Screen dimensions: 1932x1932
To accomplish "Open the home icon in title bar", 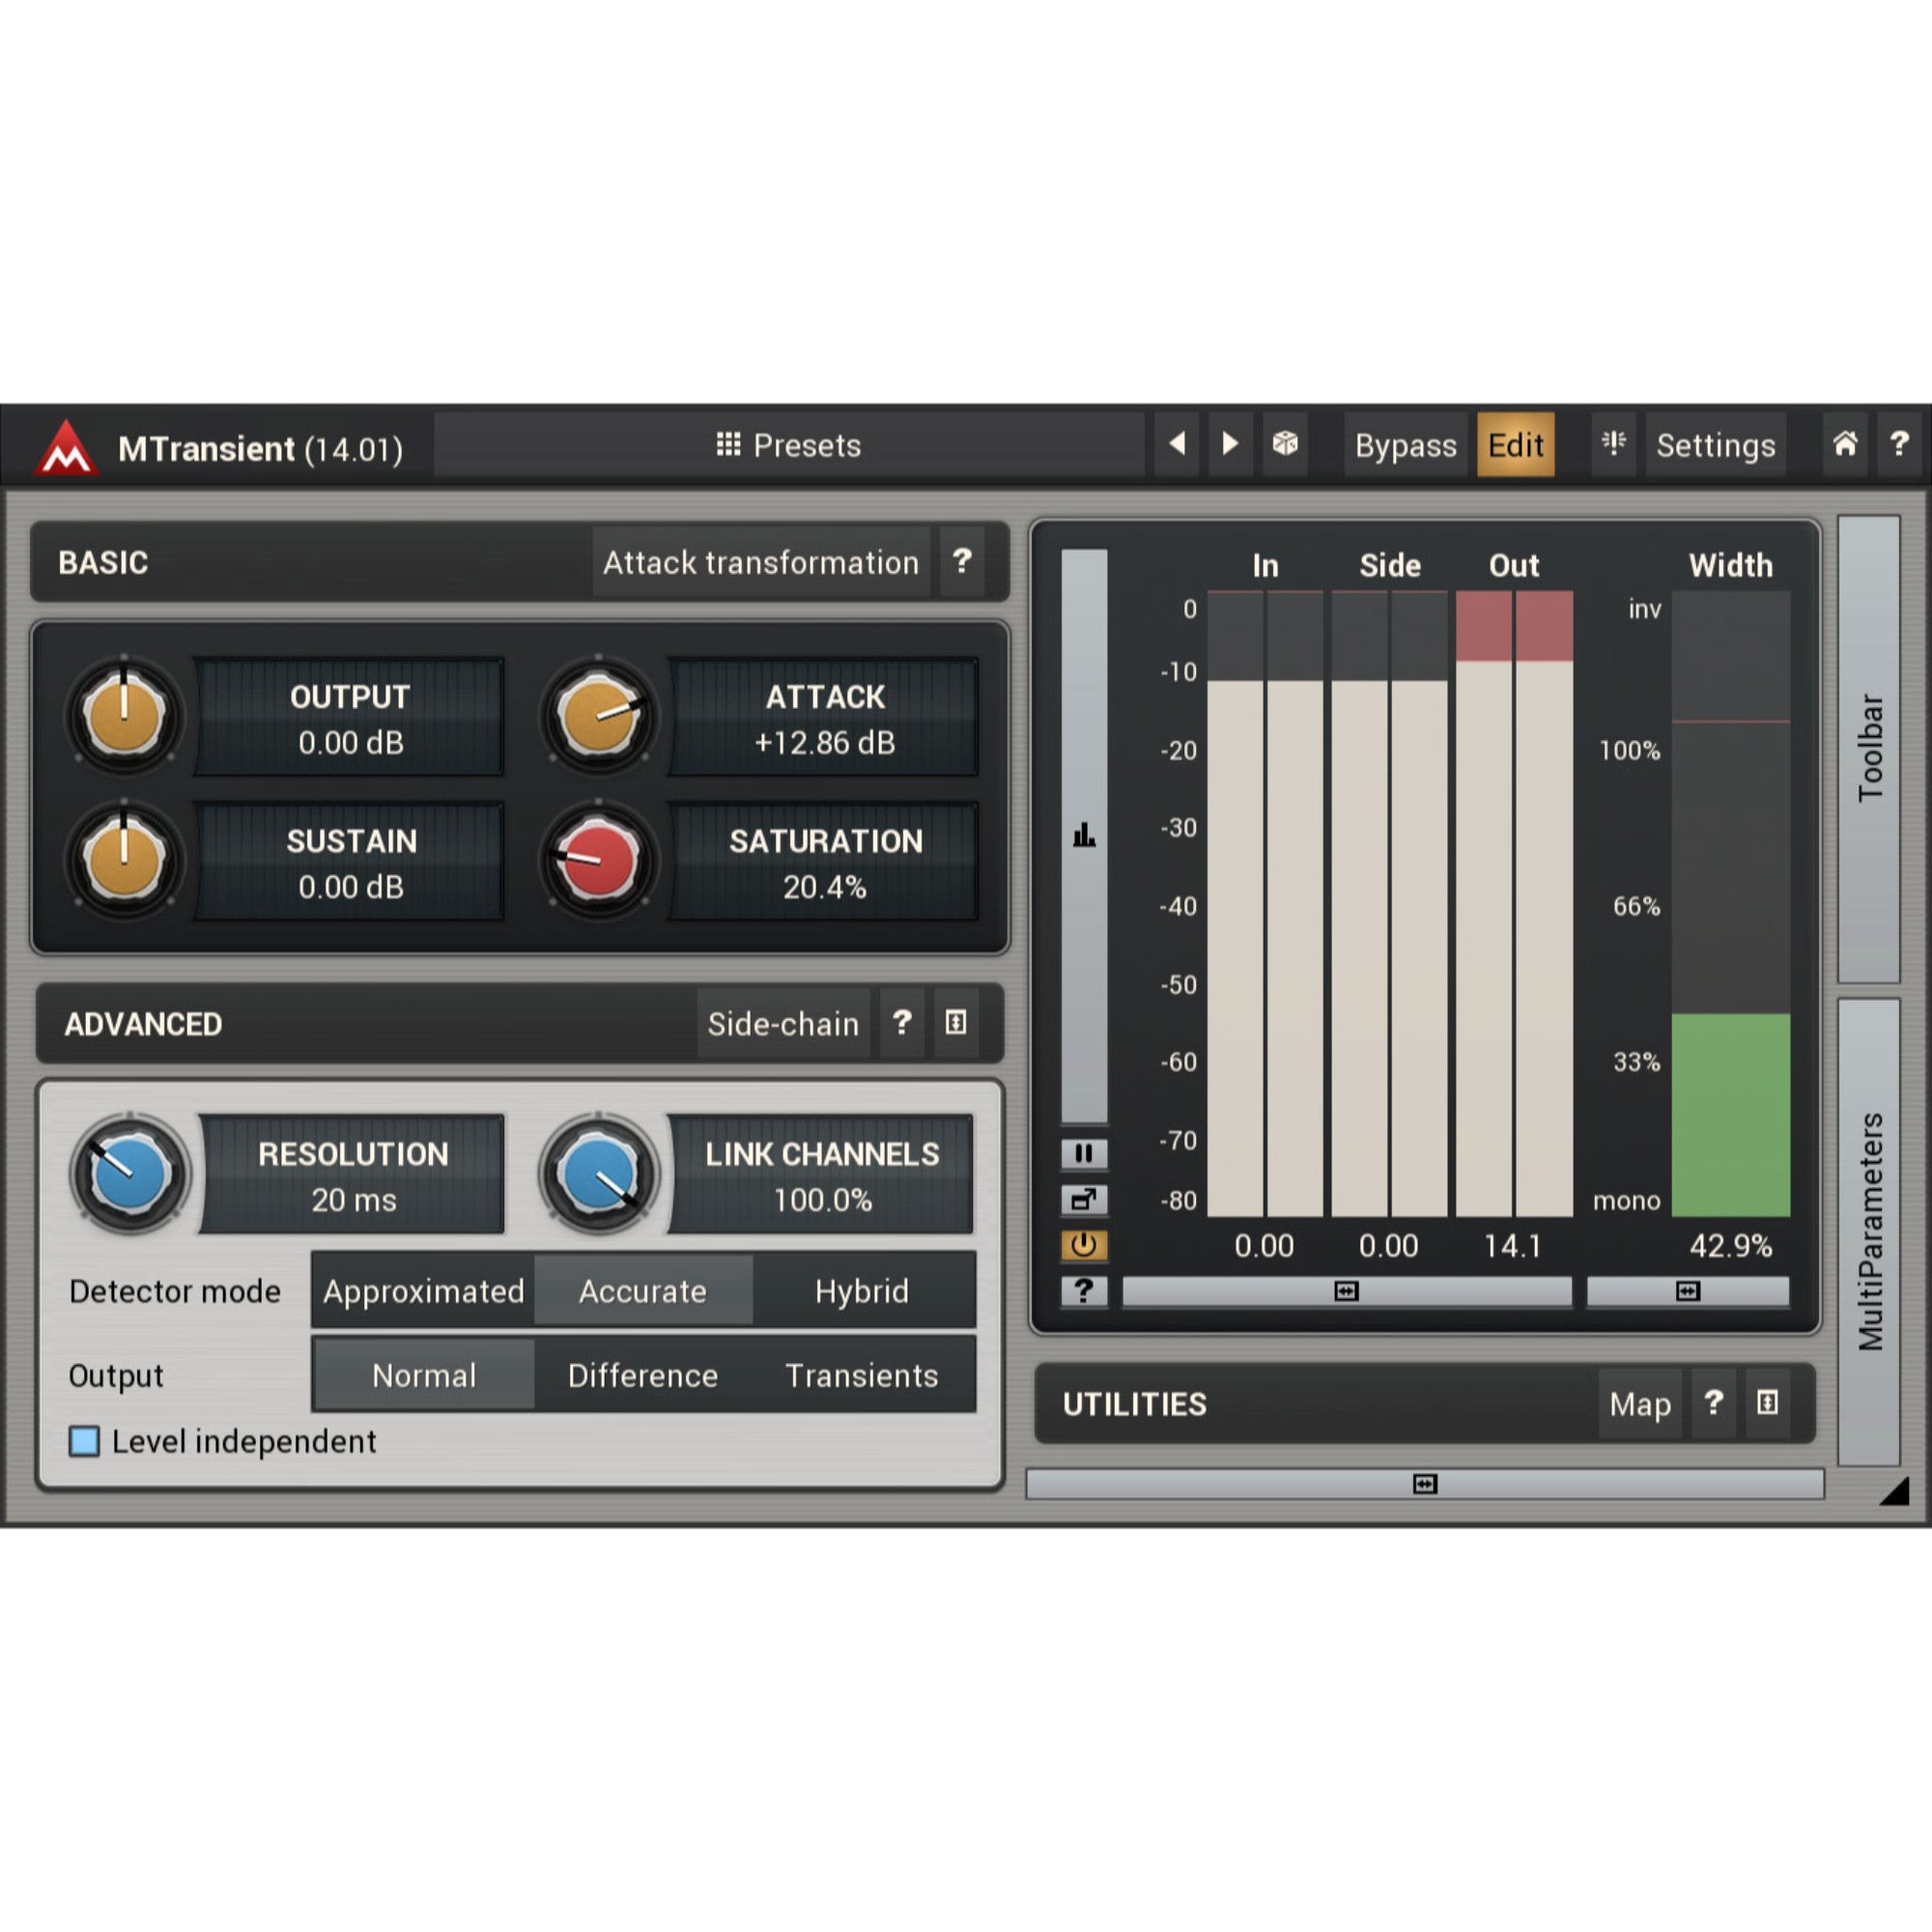I will [1845, 444].
